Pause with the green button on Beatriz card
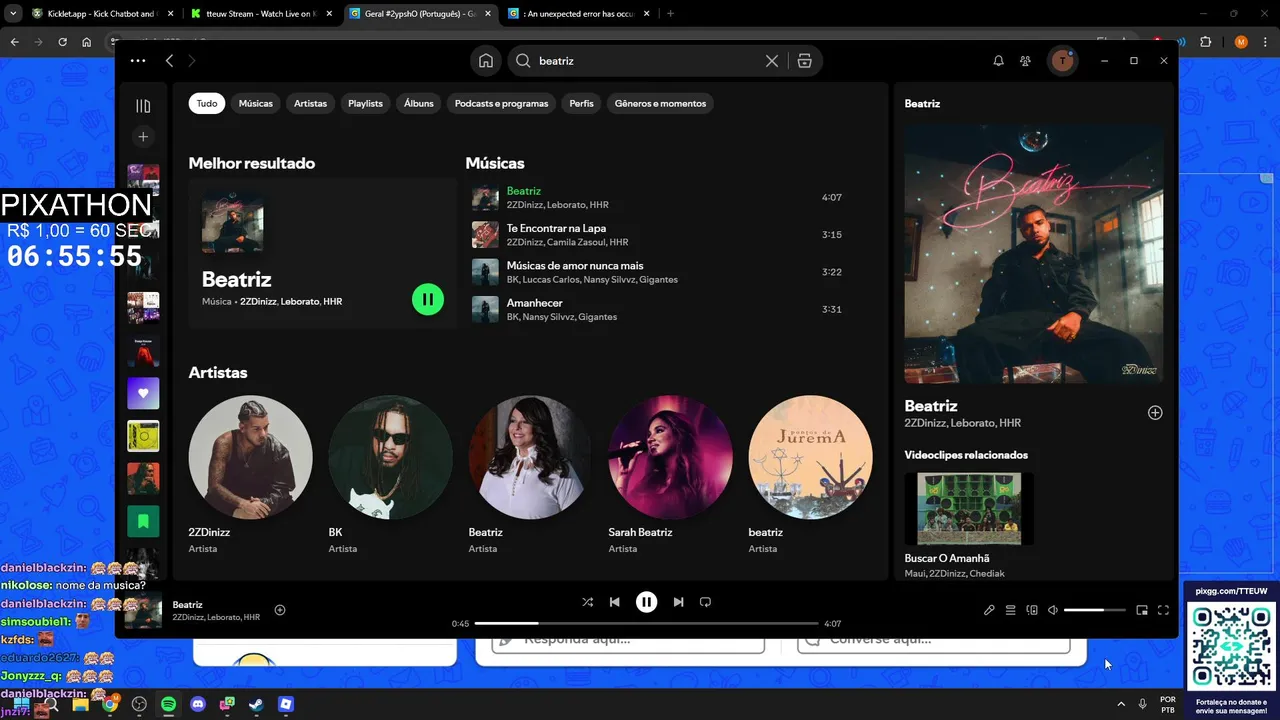This screenshot has height=720, width=1280. (x=428, y=299)
